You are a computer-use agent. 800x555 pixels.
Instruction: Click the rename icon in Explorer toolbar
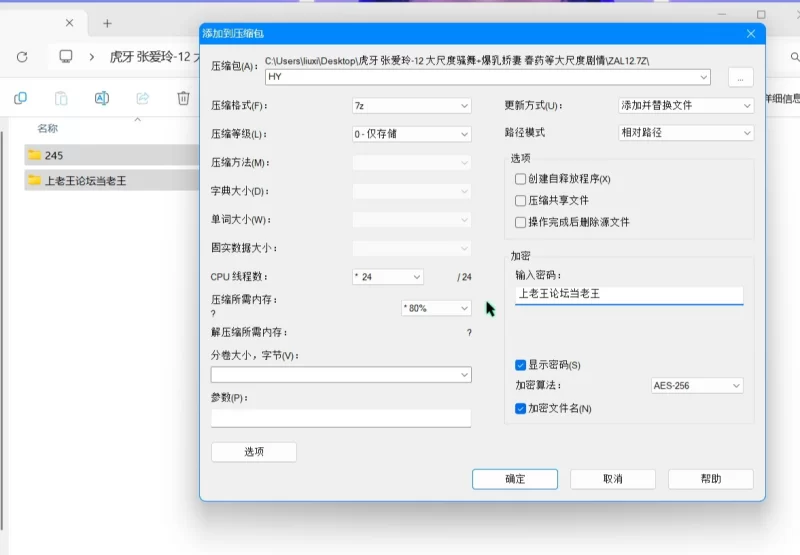tap(102, 98)
